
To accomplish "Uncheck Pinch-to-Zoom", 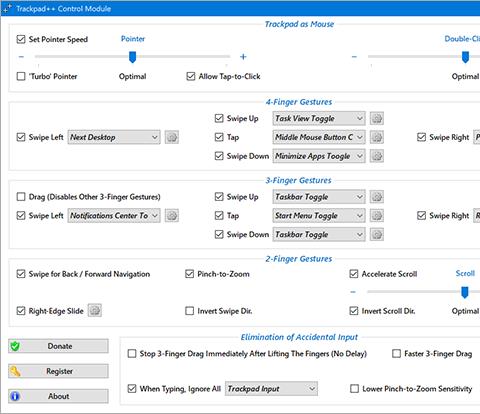I will click(189, 274).
